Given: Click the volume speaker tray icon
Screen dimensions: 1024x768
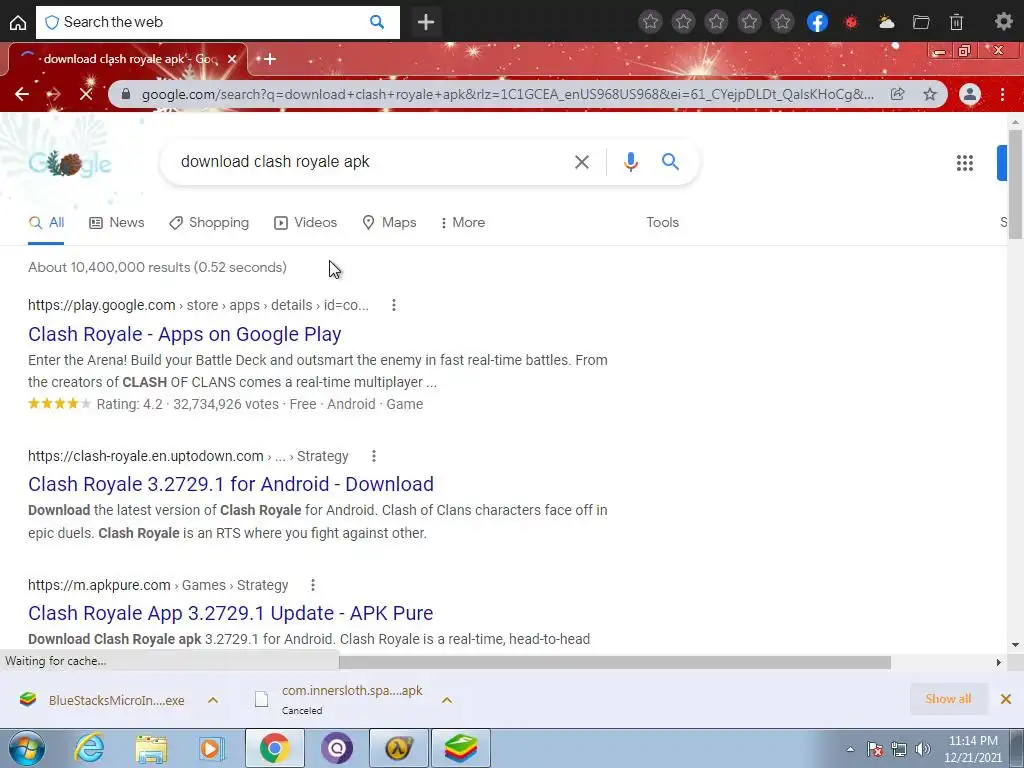Looking at the screenshot, I should click(922, 749).
